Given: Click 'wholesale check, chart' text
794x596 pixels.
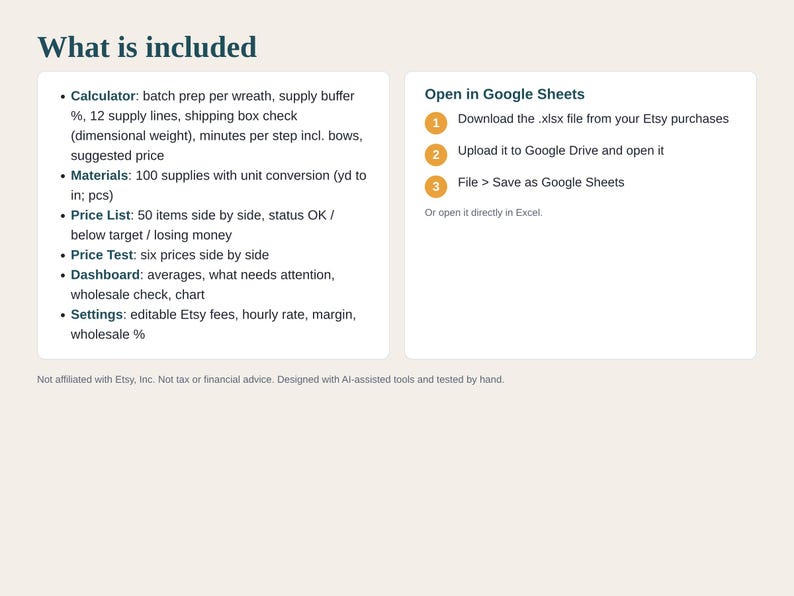Looking at the screenshot, I should click(x=138, y=295).
